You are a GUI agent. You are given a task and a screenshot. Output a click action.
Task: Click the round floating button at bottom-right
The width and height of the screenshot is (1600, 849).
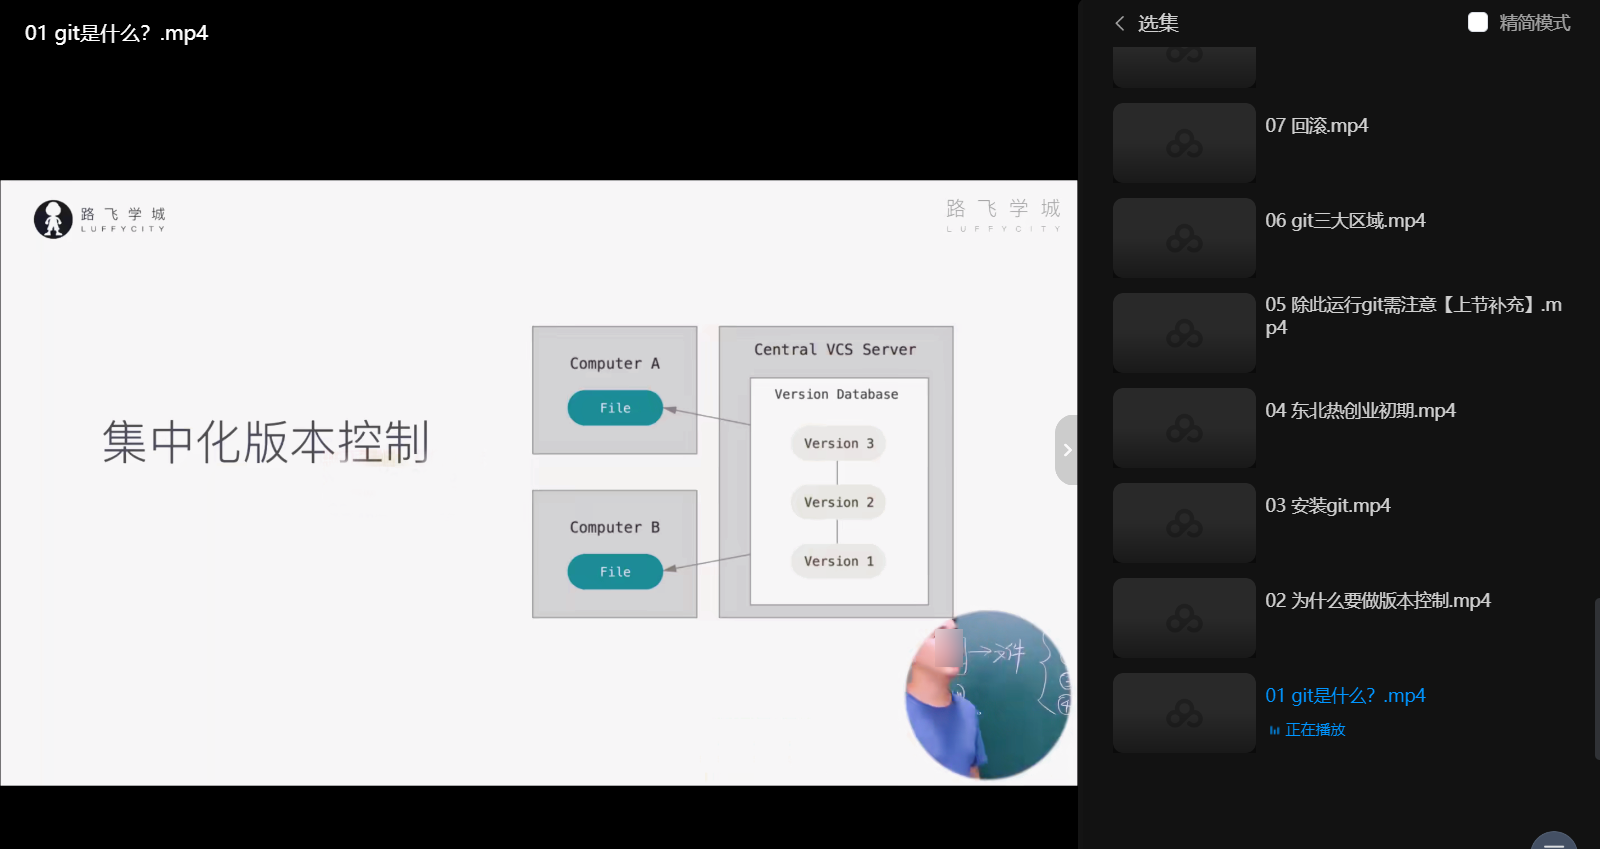pyautogui.click(x=1553, y=840)
